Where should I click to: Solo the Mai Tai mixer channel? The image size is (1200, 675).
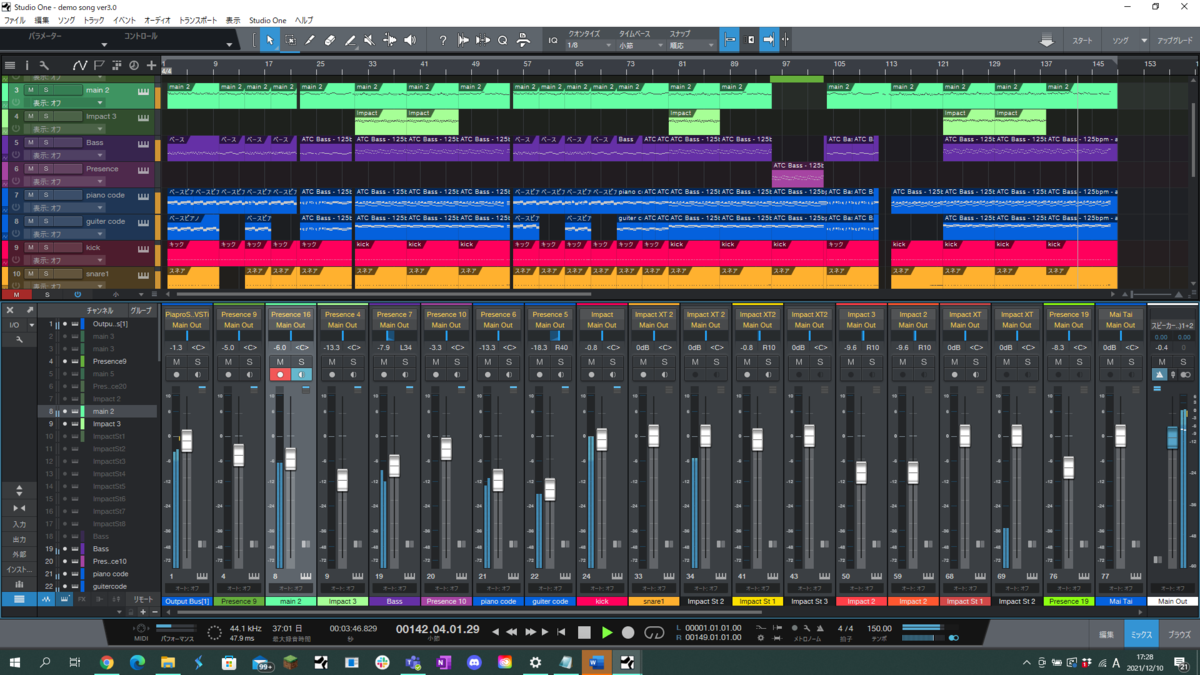click(x=1132, y=362)
